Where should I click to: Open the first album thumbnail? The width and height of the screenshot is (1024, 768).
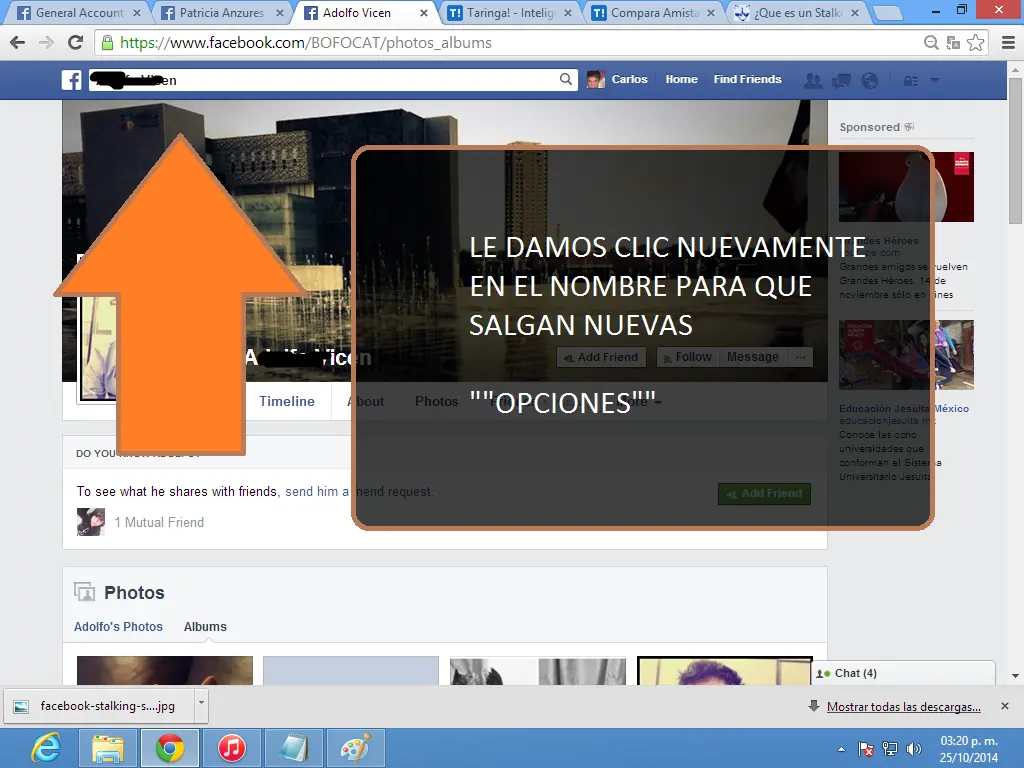tap(165, 671)
